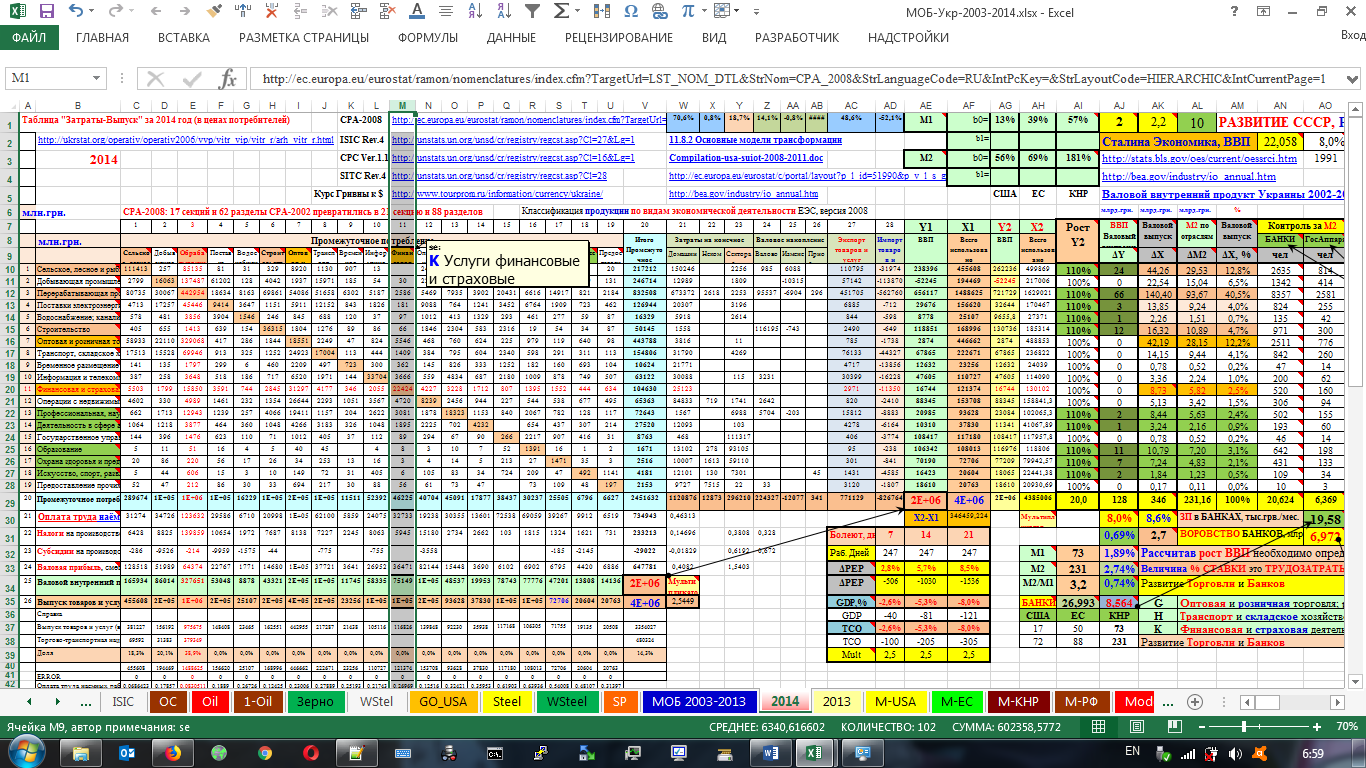
Task: Click the Insert Function fx icon
Action: pos(228,79)
